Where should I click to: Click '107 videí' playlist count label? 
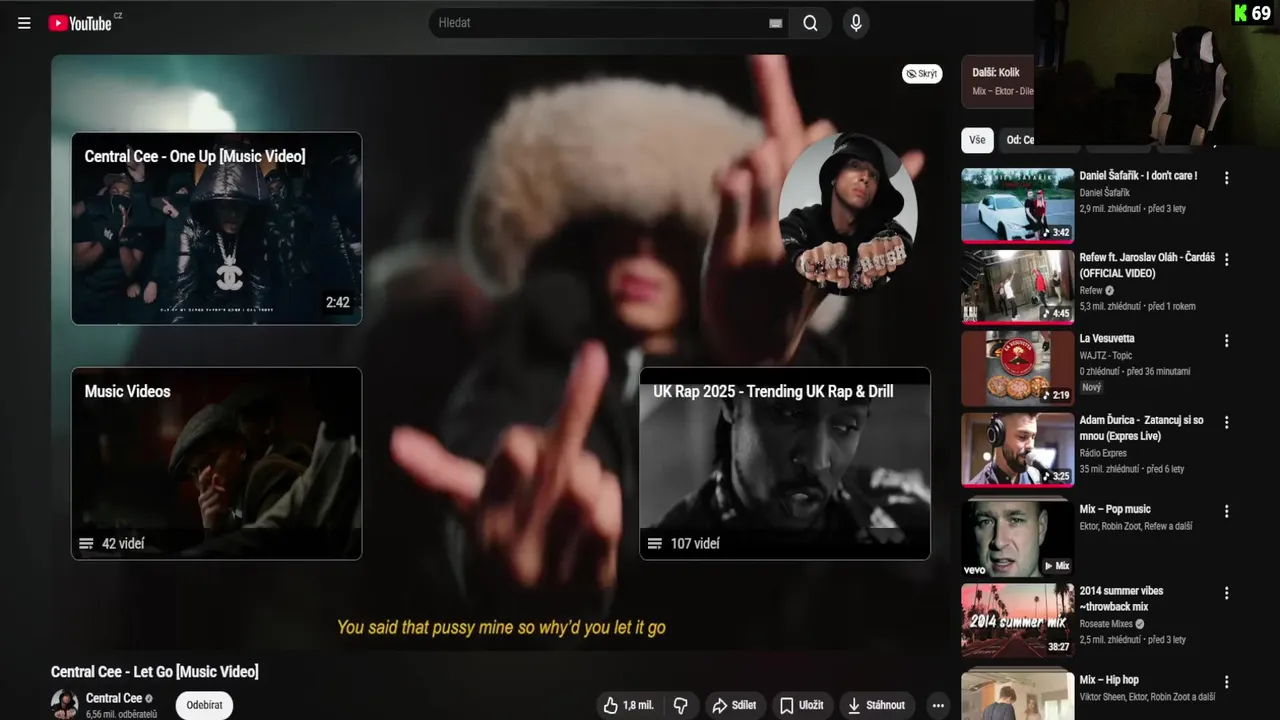[695, 544]
